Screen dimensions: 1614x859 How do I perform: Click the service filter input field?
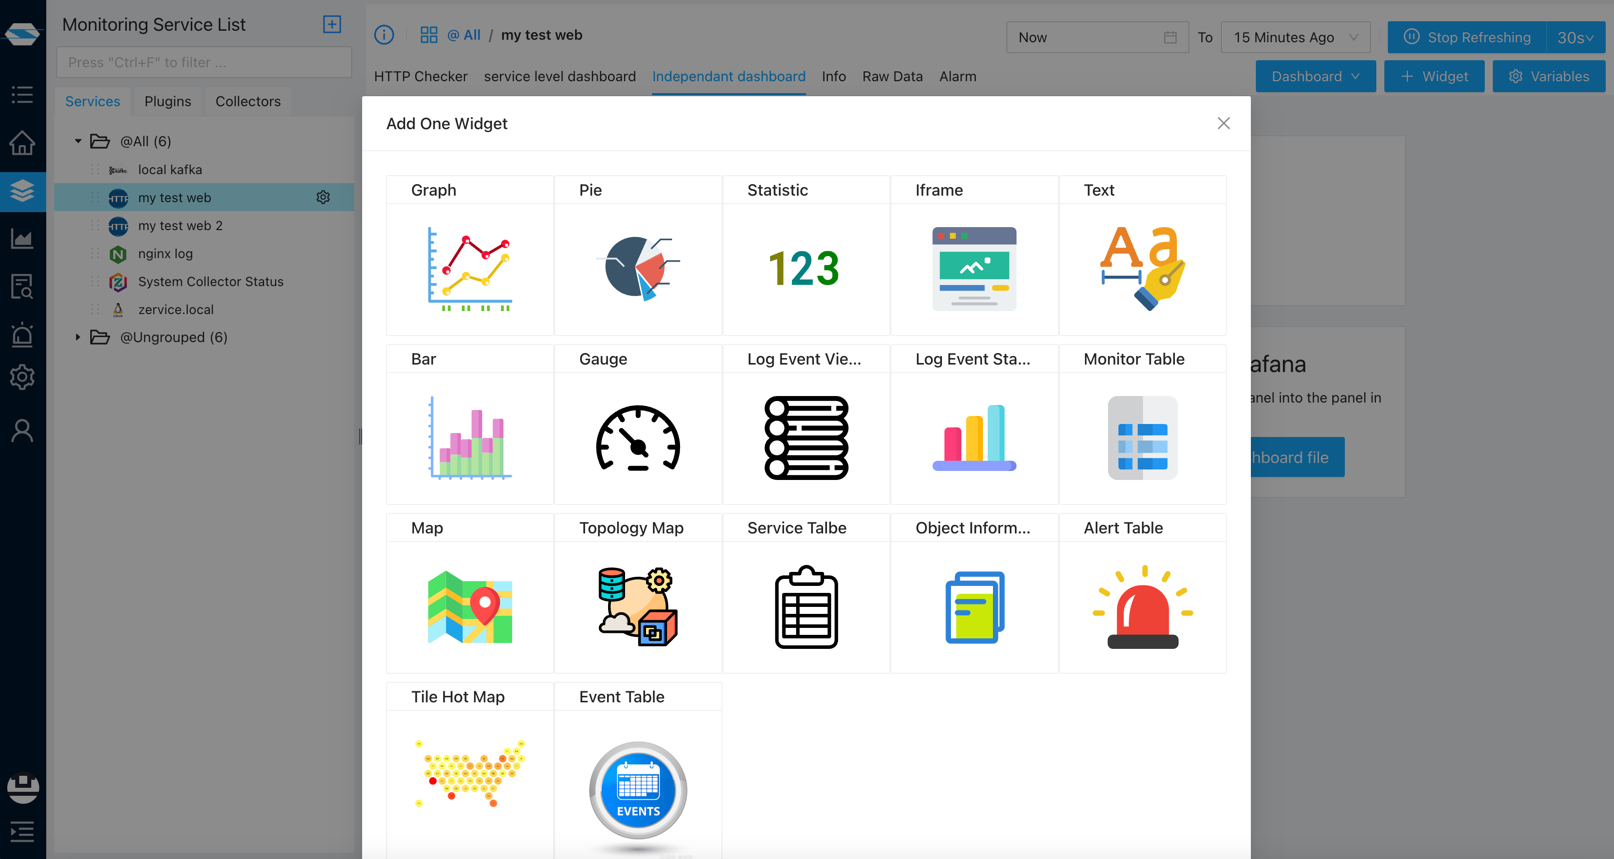(204, 62)
